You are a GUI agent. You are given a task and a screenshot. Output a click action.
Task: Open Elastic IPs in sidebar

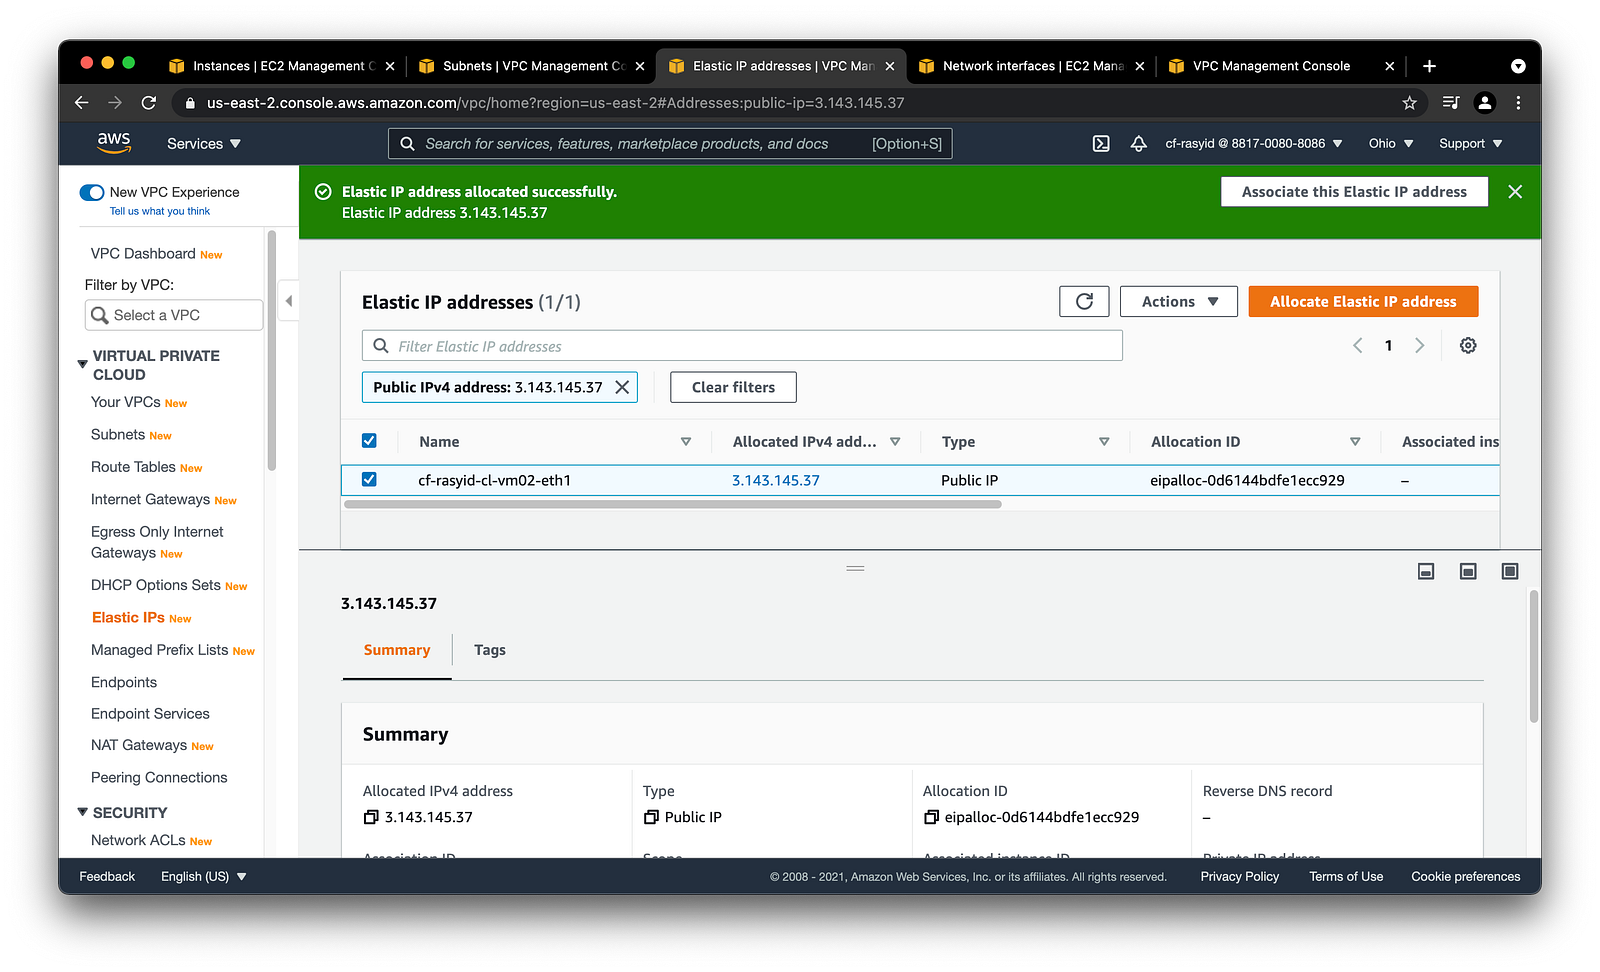tap(128, 618)
